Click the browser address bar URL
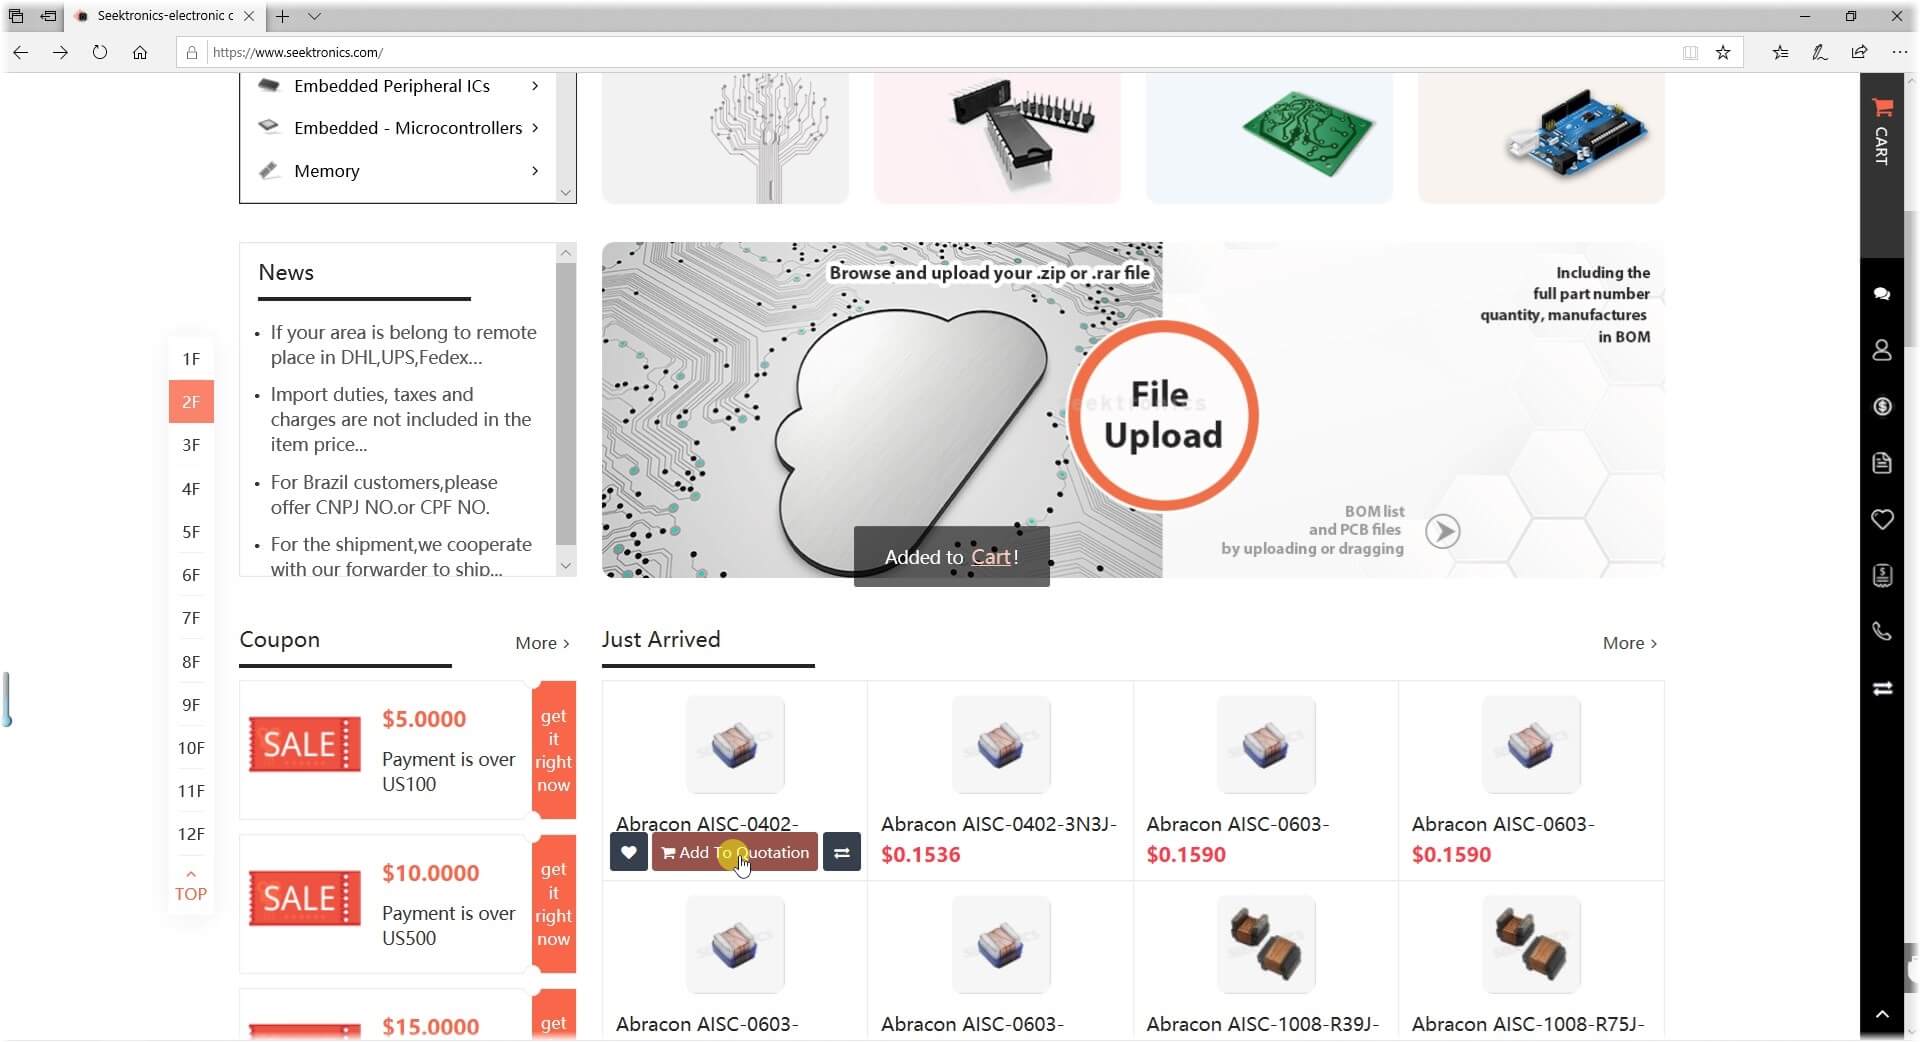Screen dimensions: 1920x1042 tap(298, 52)
